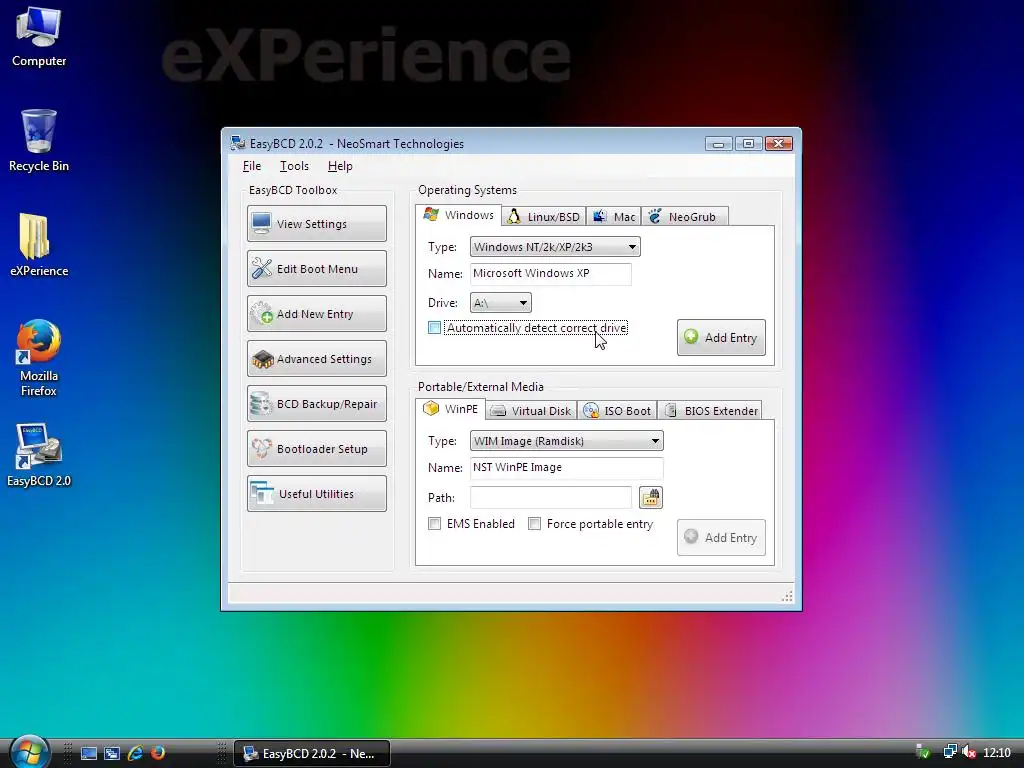Click Switch Between Windows quick launch icon

(112, 753)
